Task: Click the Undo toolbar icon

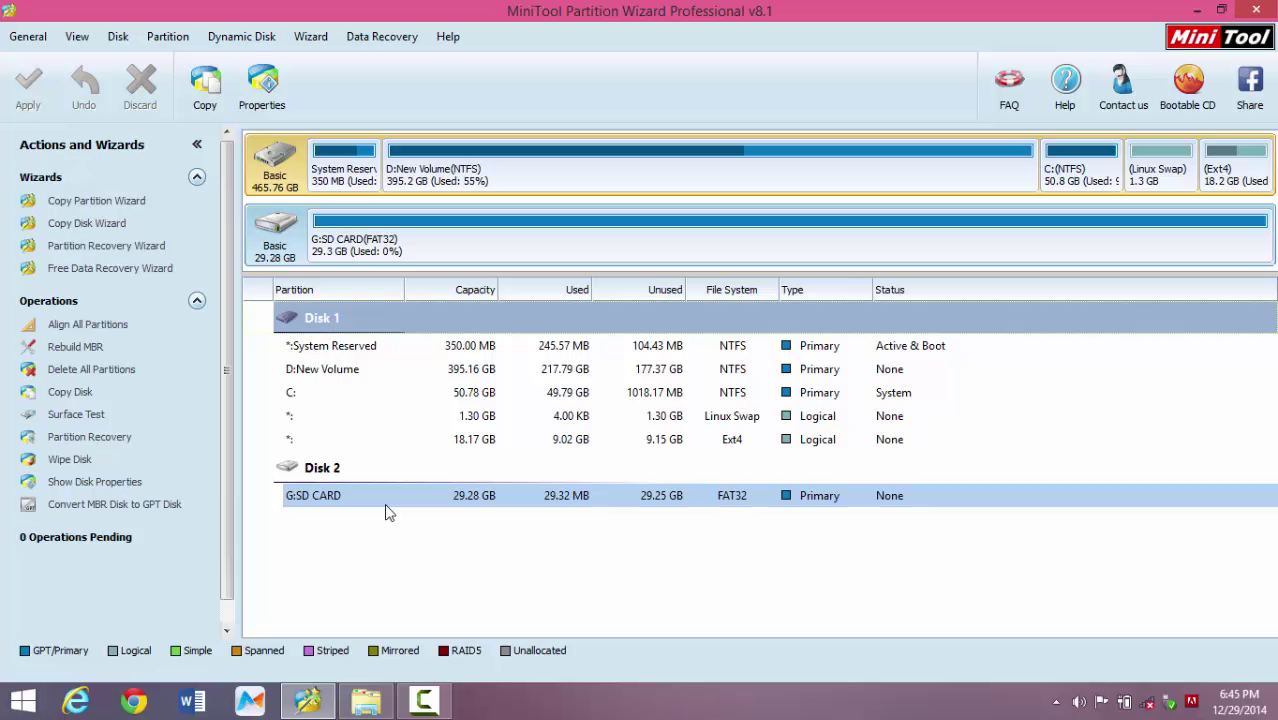Action: pyautogui.click(x=84, y=88)
